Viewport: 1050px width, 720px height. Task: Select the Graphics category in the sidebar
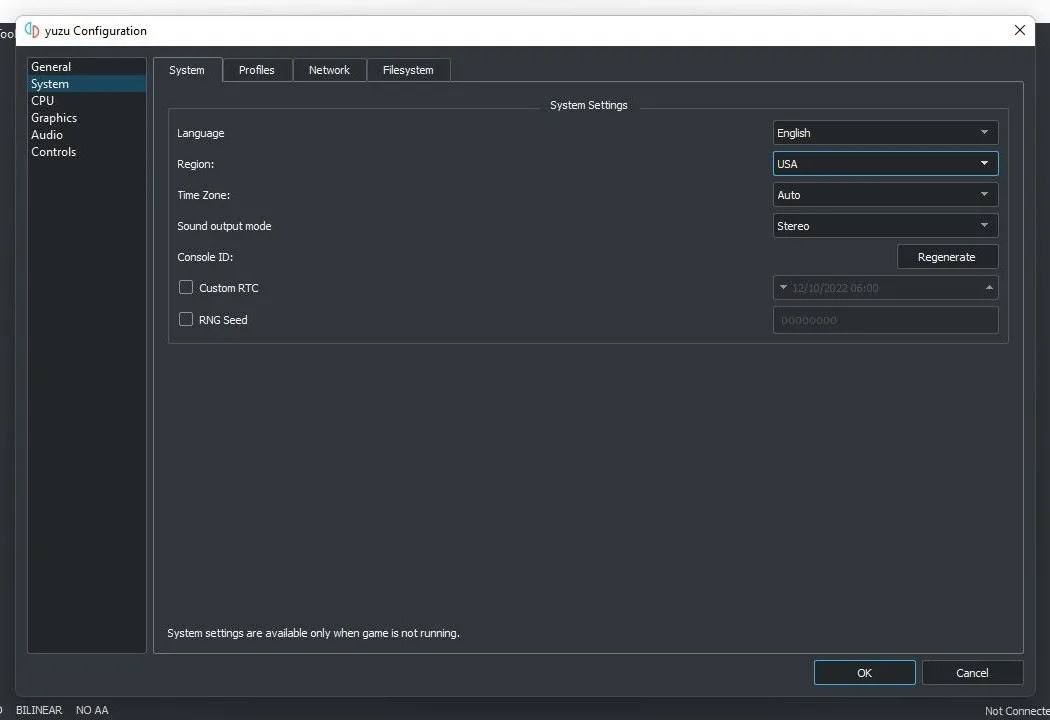coord(53,117)
